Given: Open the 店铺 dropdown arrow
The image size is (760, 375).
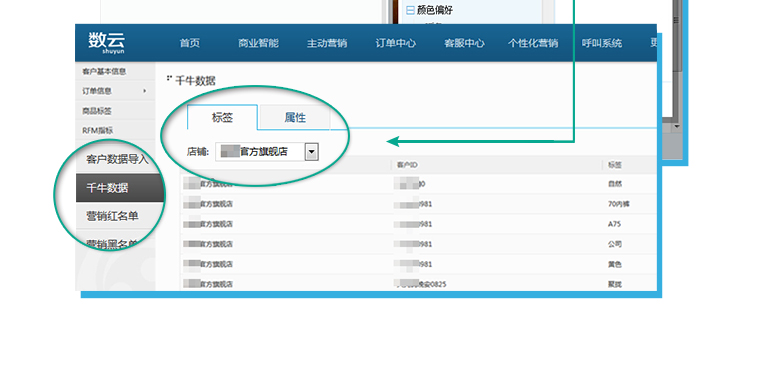Looking at the screenshot, I should coord(311,152).
